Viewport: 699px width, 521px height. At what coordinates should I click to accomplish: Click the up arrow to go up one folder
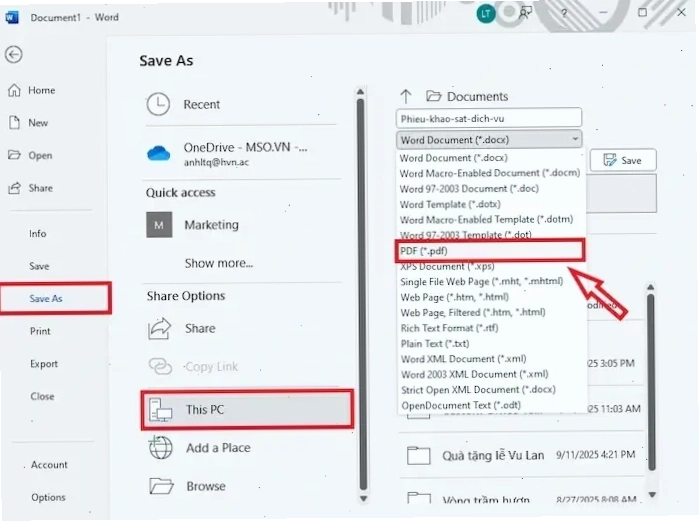pyautogui.click(x=406, y=96)
